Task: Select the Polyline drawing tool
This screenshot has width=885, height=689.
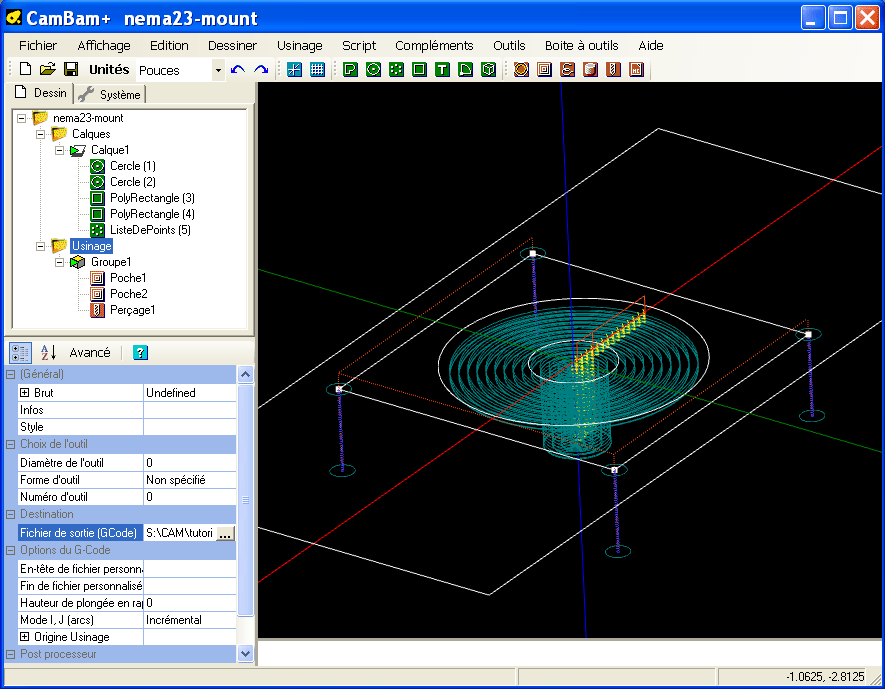Action: (x=351, y=69)
